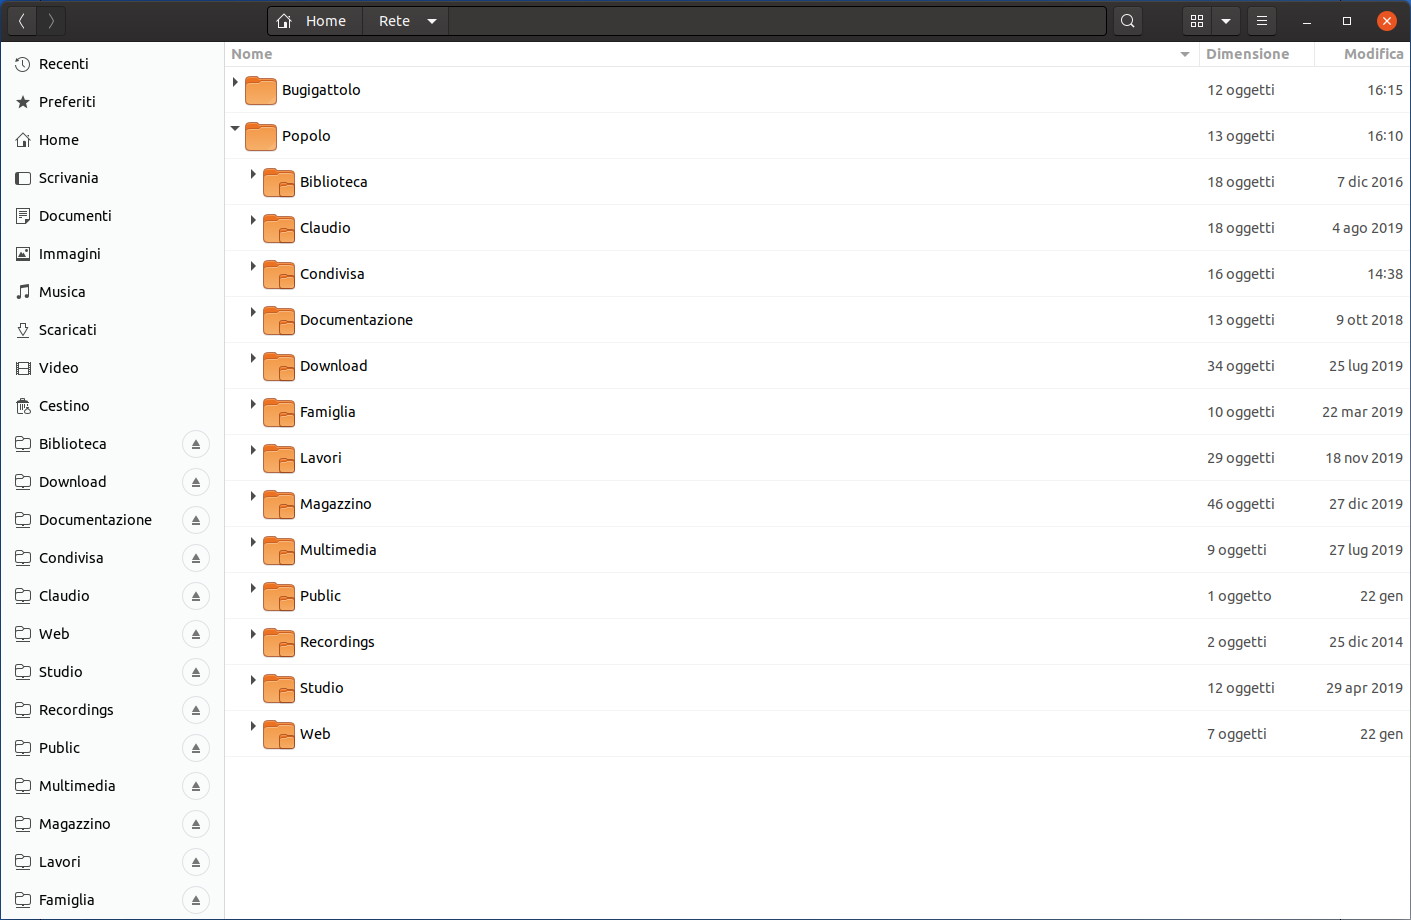Collapse the Popolo folder tree
Screen dimensions: 1411x920
235,128
